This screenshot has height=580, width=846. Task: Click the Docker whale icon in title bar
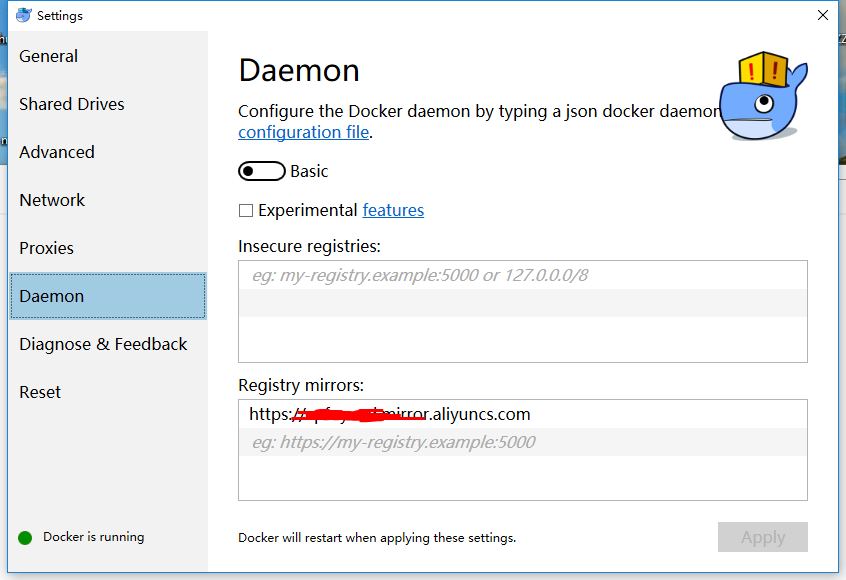click(x=24, y=15)
